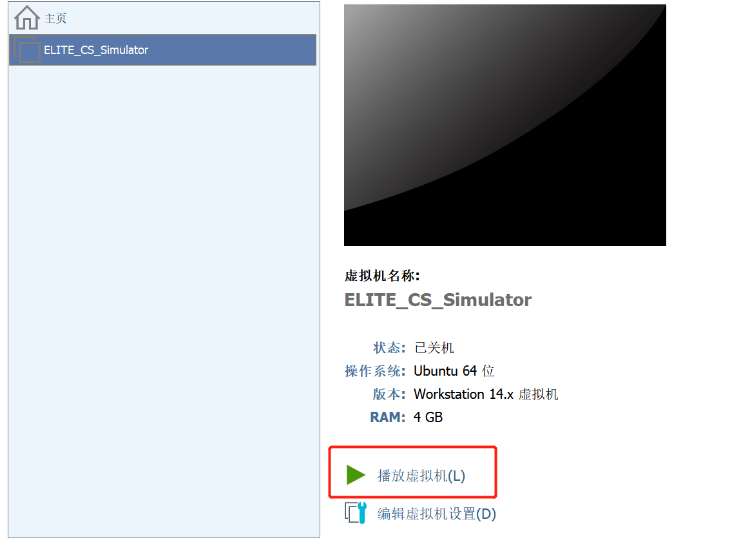This screenshot has height=556, width=741.
Task: Click 播放虚拟机(L) link
Action: 421,475
